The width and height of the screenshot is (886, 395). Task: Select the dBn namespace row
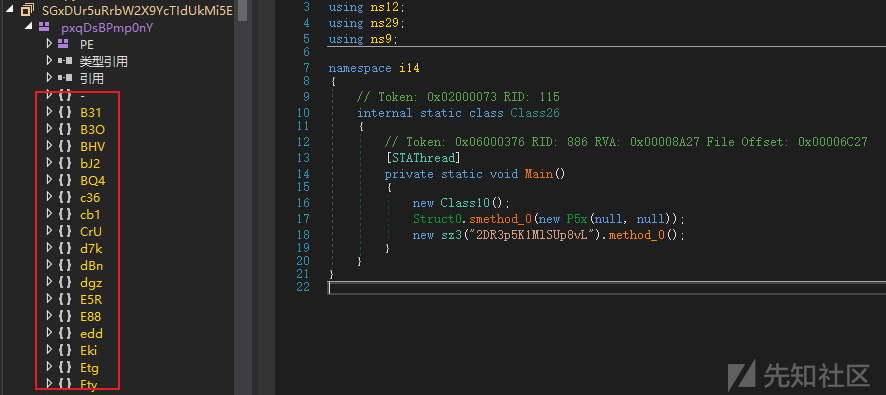pyautogui.click(x=92, y=265)
